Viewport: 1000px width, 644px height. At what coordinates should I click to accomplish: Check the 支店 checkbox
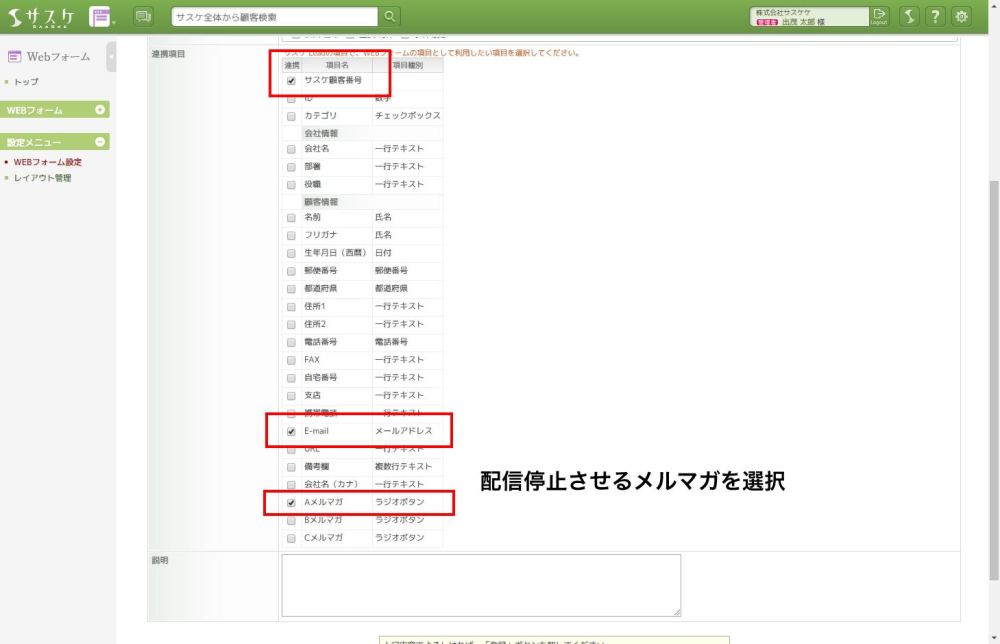click(291, 397)
